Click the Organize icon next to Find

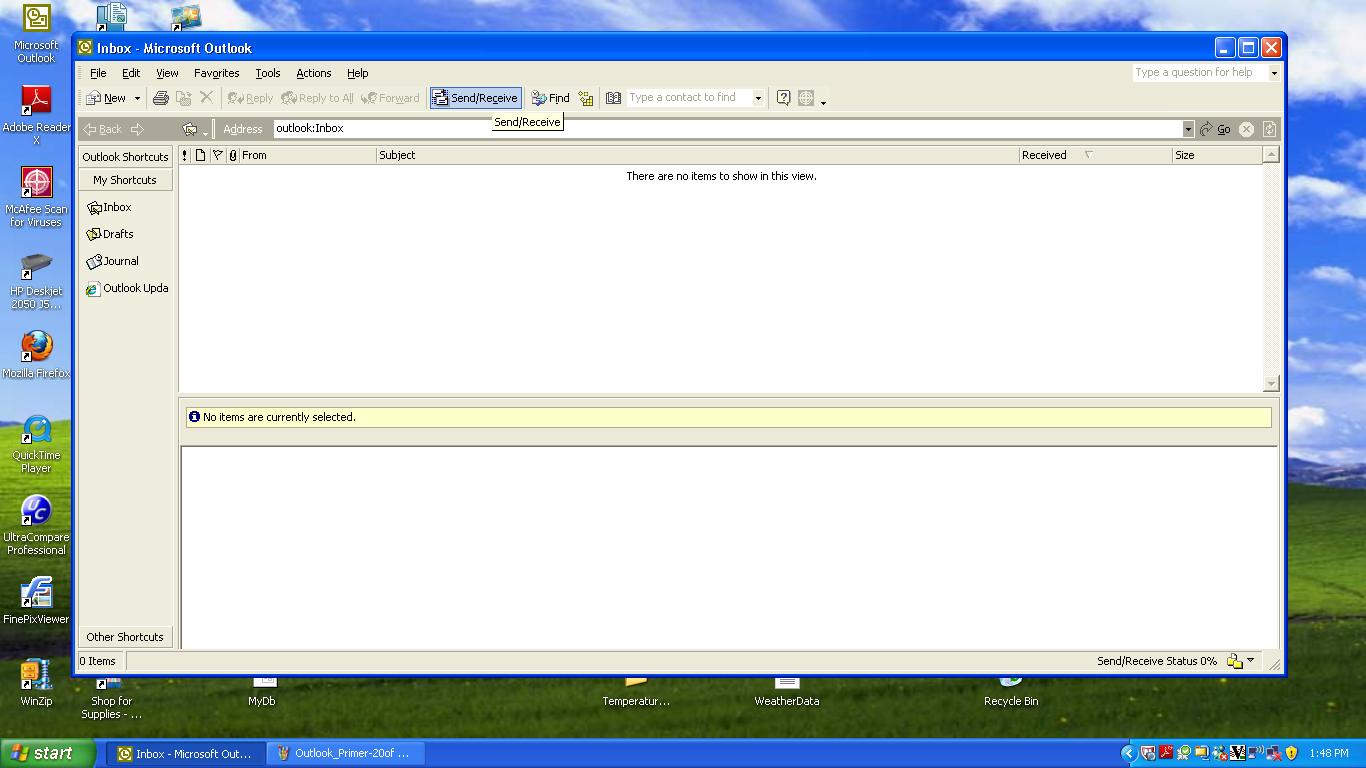pyautogui.click(x=586, y=98)
